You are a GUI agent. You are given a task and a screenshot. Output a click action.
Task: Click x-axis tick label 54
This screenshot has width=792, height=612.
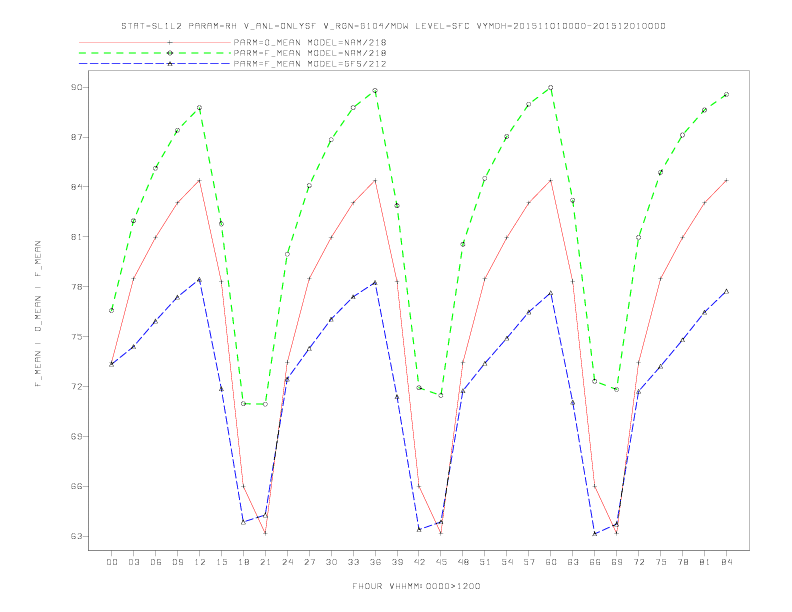tap(507, 562)
